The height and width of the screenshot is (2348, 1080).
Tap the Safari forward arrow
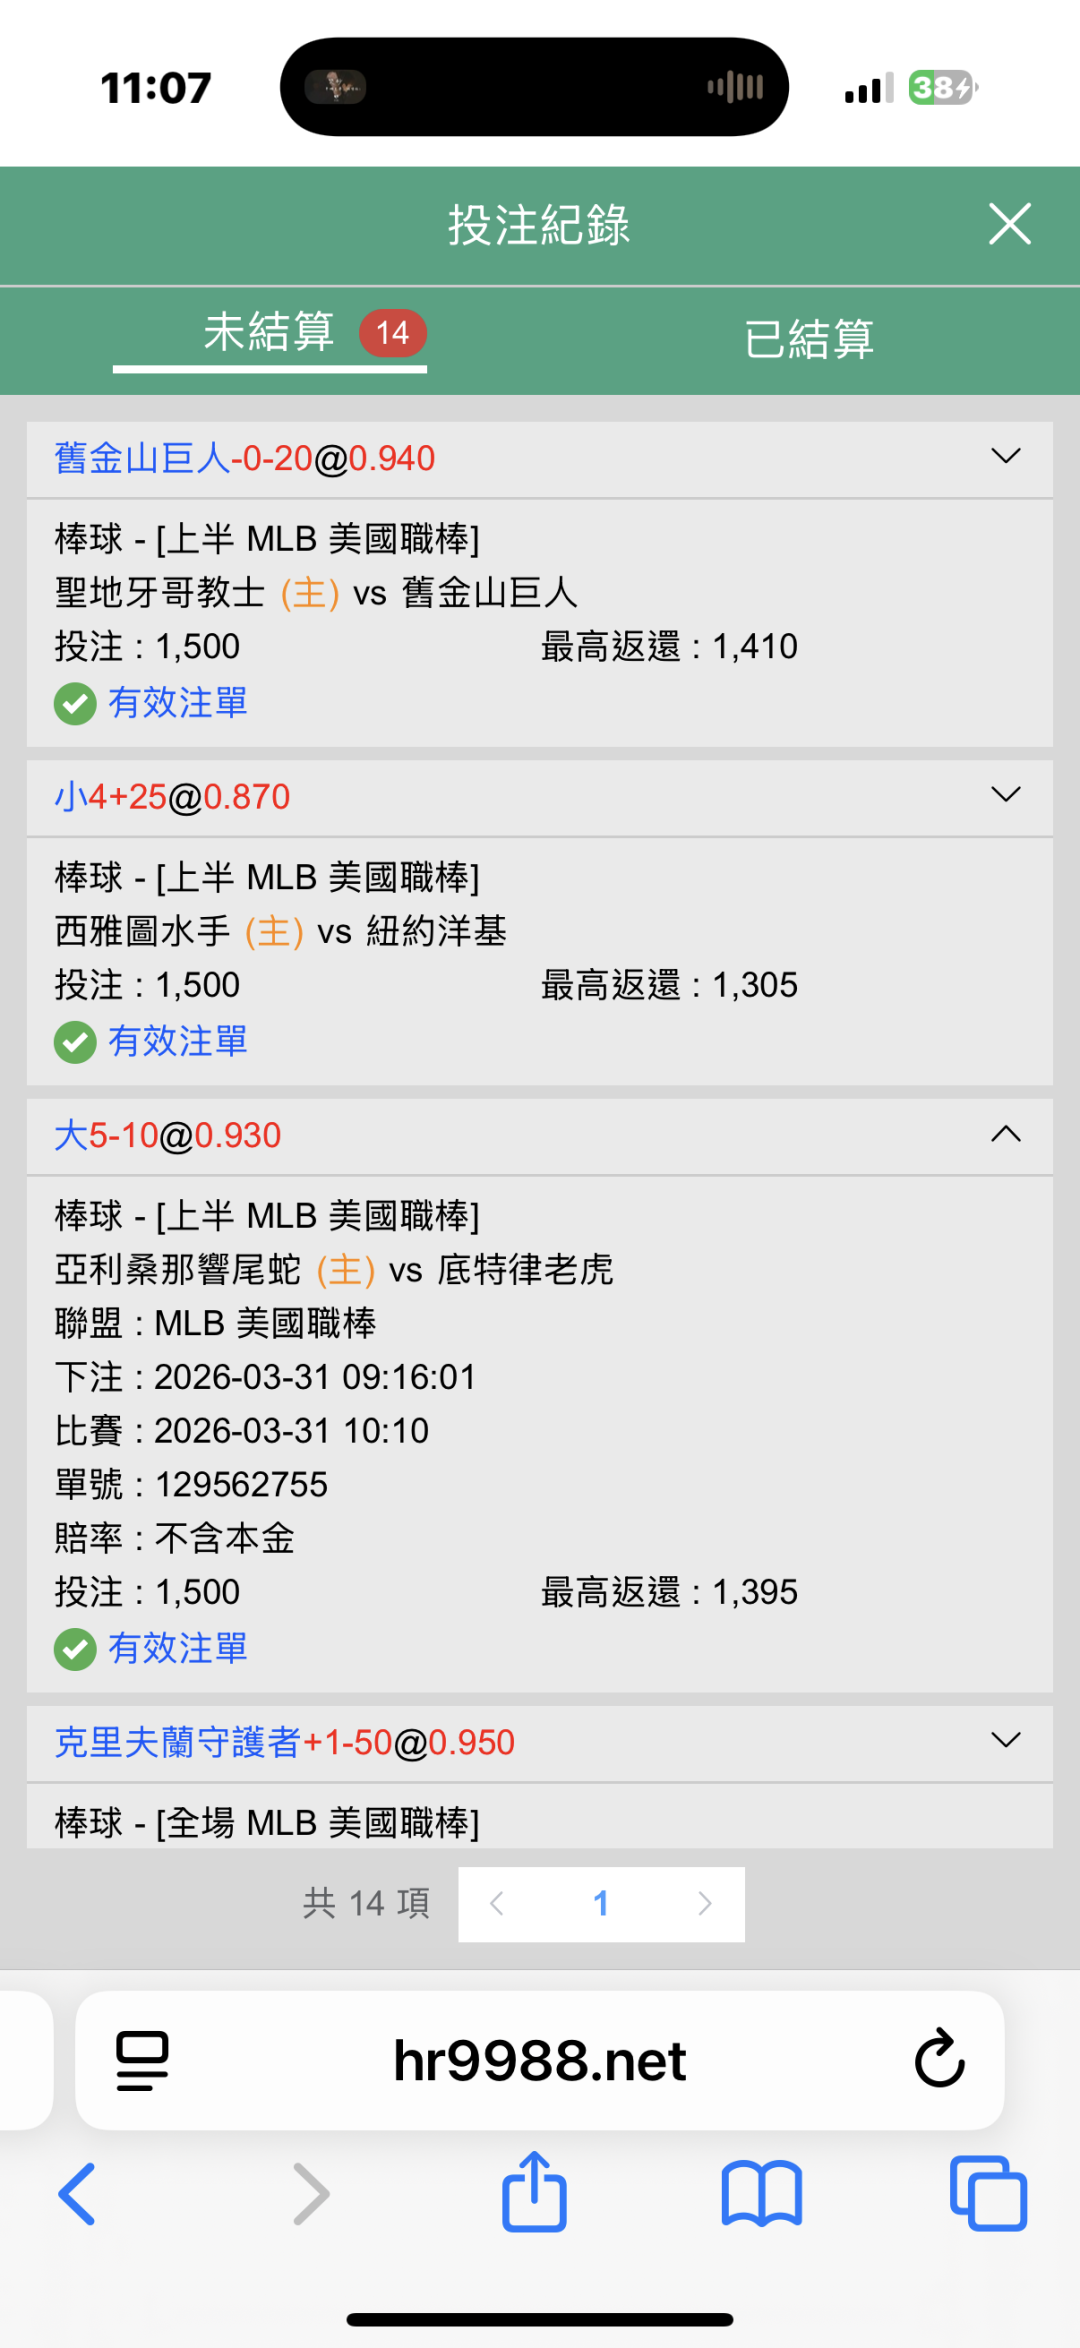[311, 2194]
